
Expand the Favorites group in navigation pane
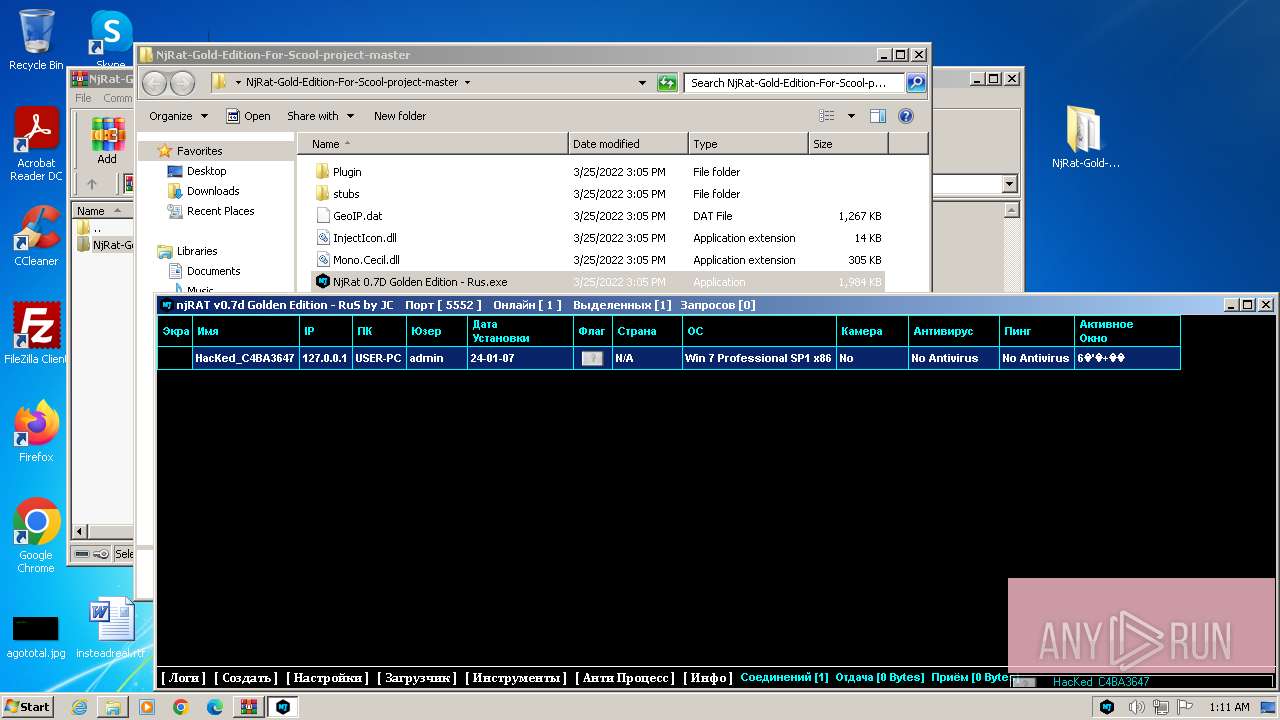[x=199, y=151]
